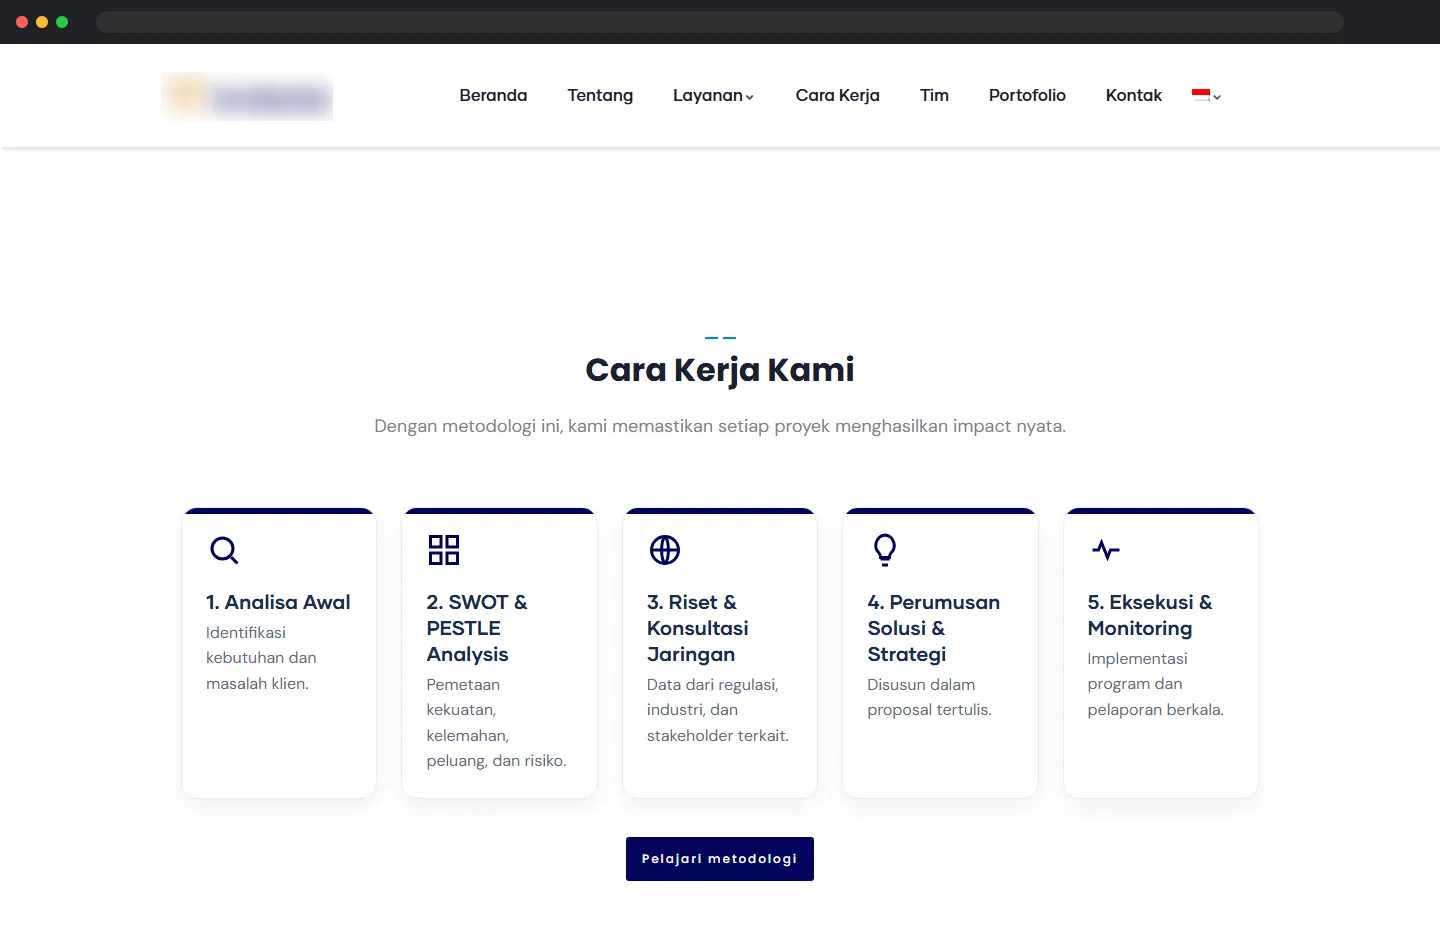The image size is (1440, 944).
Task: Open the Tim menu item
Action: 934,95
